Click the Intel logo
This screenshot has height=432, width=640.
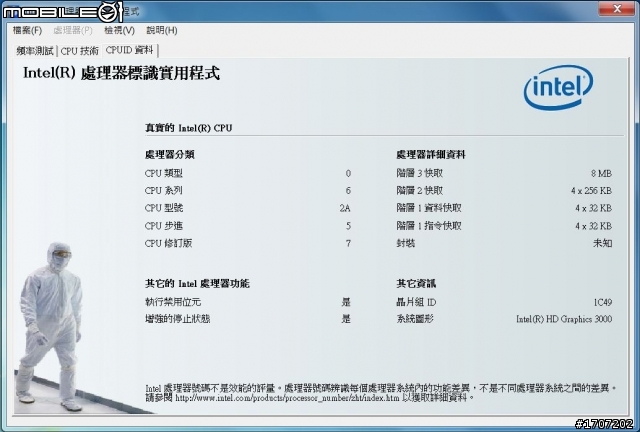tap(558, 87)
